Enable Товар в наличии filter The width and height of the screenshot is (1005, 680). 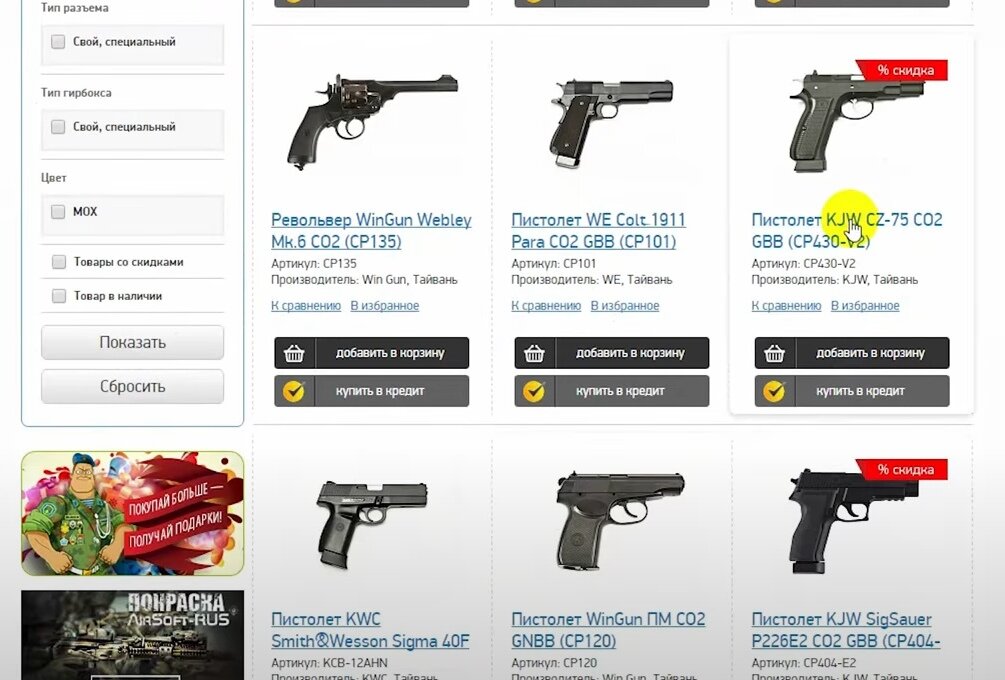pos(59,295)
